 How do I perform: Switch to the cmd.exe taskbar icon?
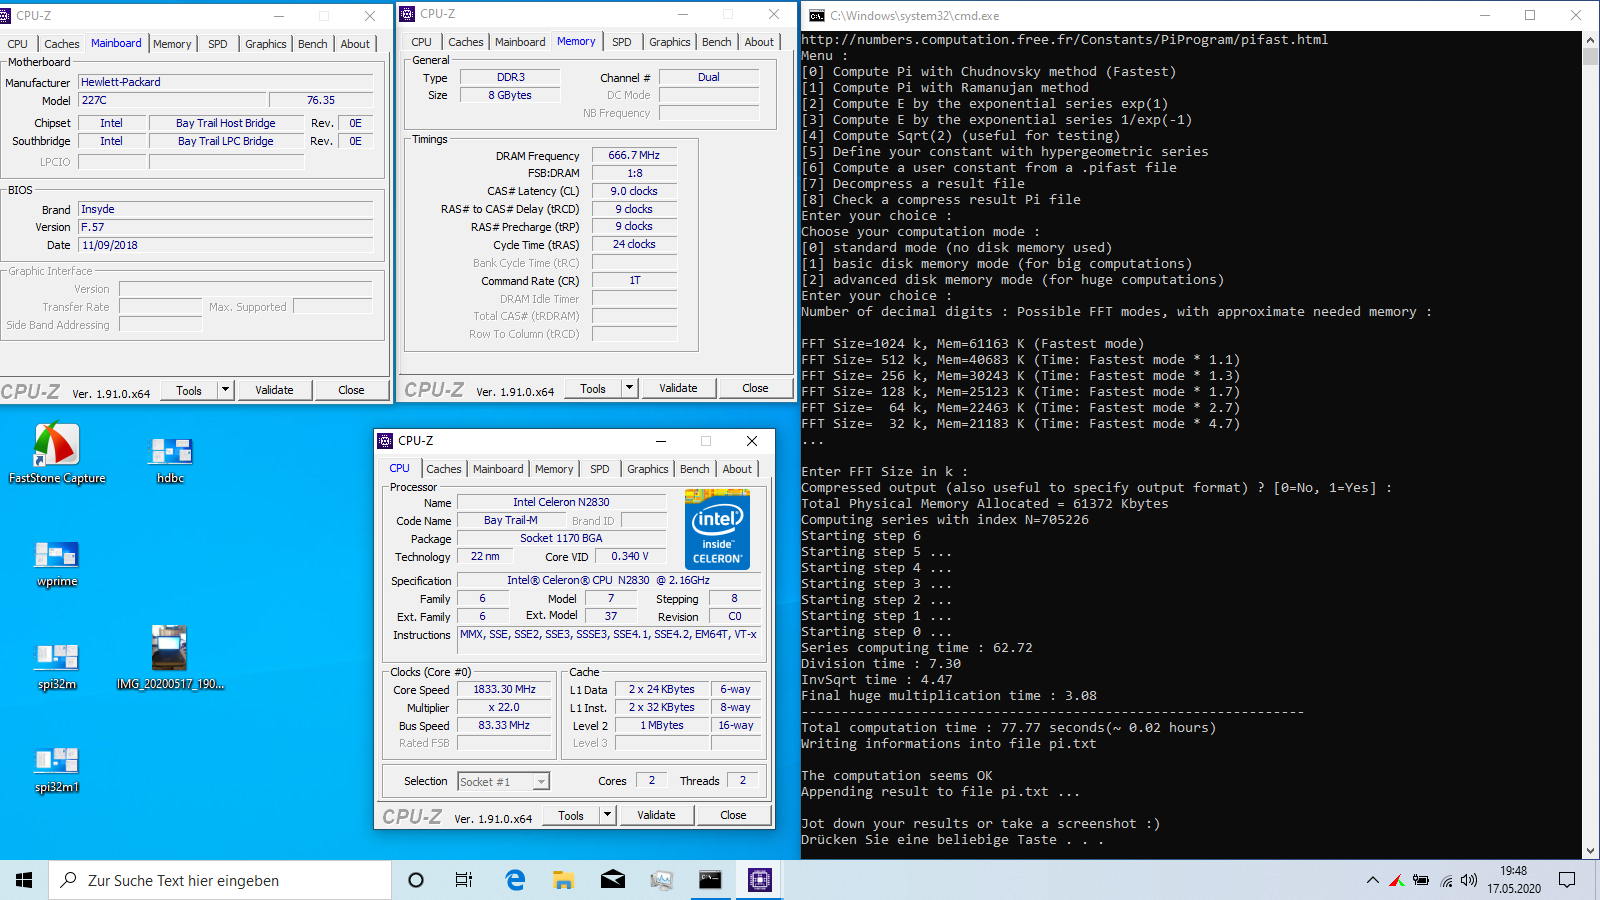click(710, 880)
